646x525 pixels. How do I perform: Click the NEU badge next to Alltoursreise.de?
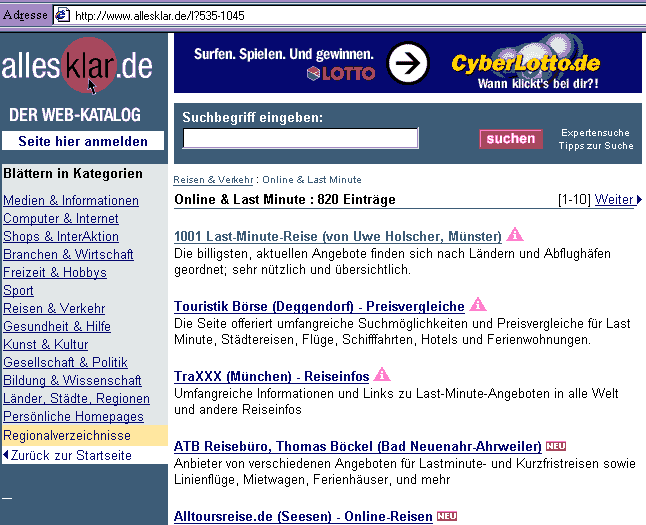coord(447,516)
